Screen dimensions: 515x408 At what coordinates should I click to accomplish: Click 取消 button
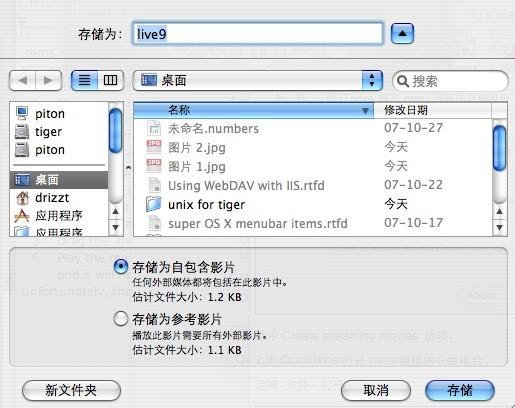point(376,390)
